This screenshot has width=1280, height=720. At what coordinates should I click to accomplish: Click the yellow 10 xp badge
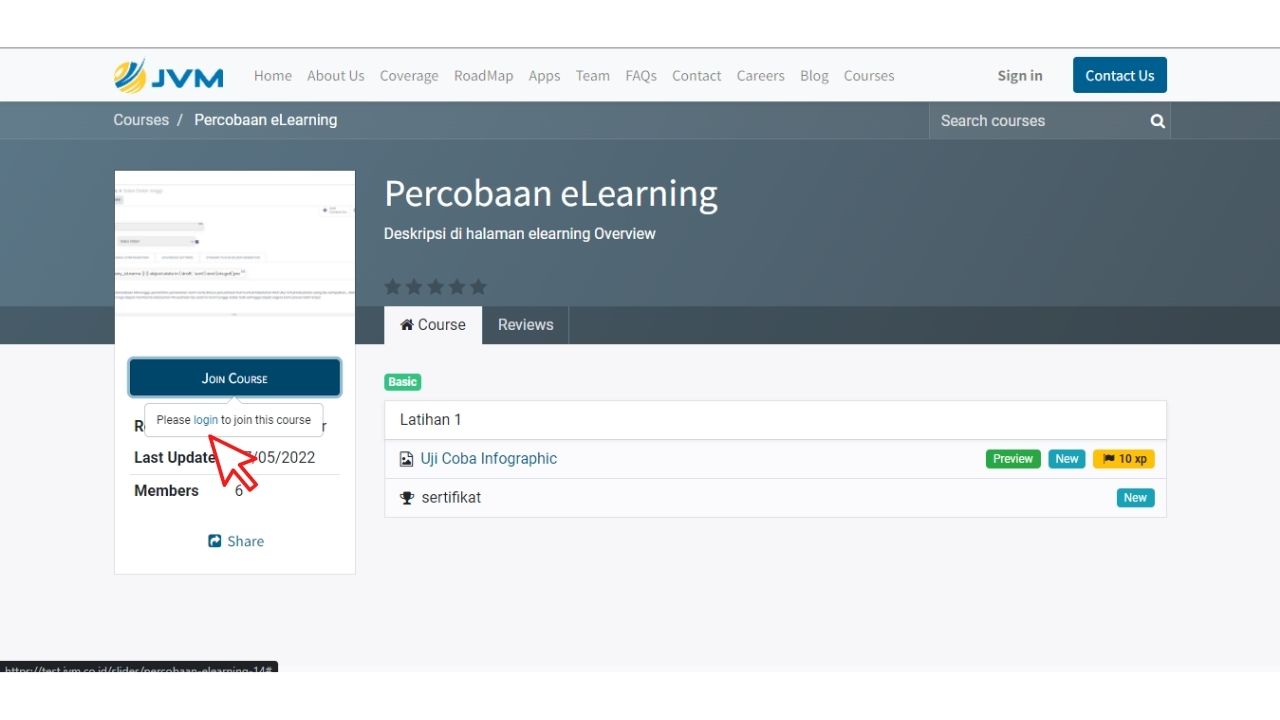point(1124,459)
